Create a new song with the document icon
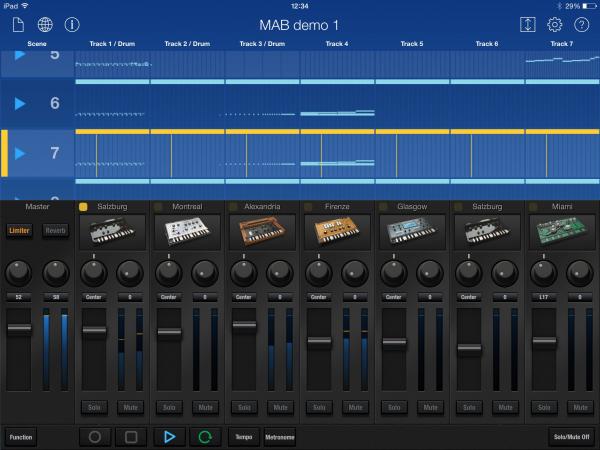 (18, 24)
